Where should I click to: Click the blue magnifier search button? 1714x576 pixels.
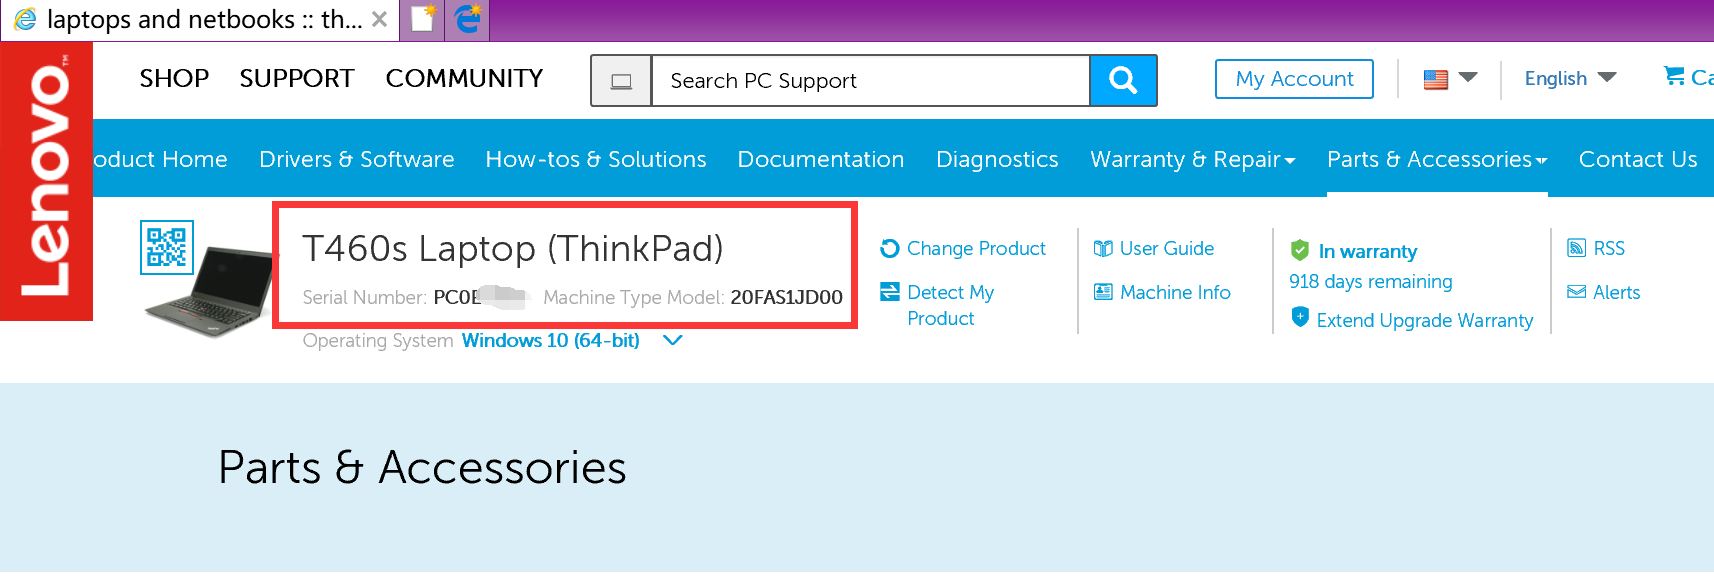(1123, 80)
